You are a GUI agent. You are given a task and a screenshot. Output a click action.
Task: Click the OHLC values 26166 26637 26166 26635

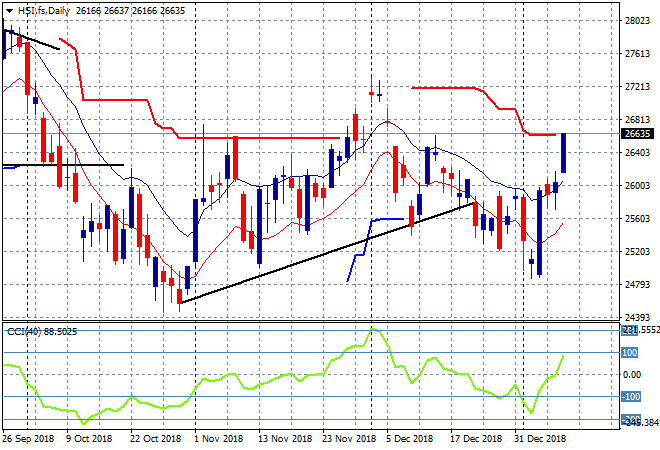click(130, 11)
